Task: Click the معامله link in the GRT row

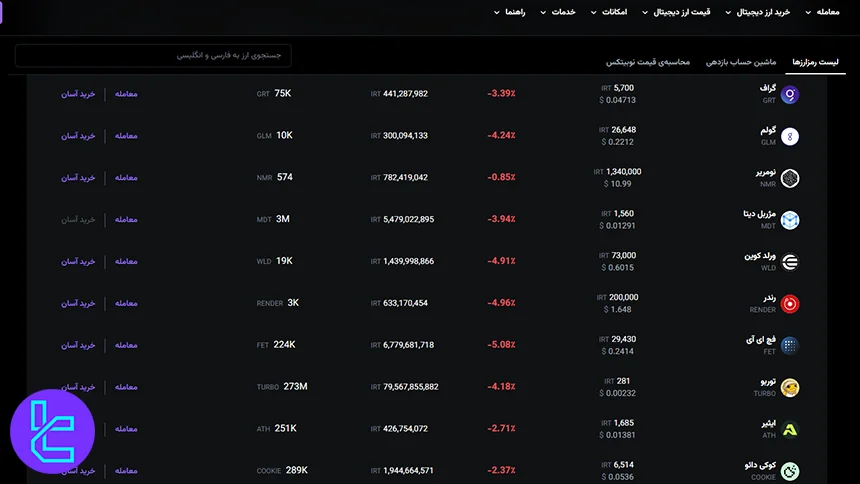Action: point(126,94)
